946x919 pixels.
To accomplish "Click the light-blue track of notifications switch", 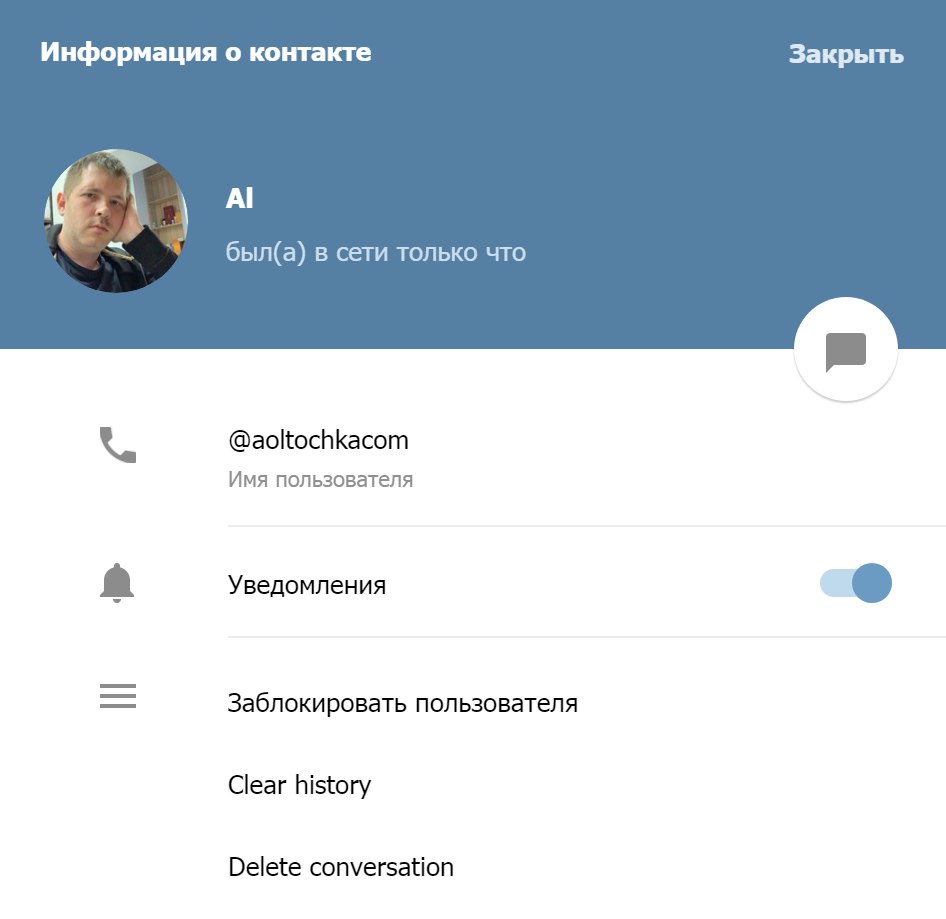I will pos(836,583).
